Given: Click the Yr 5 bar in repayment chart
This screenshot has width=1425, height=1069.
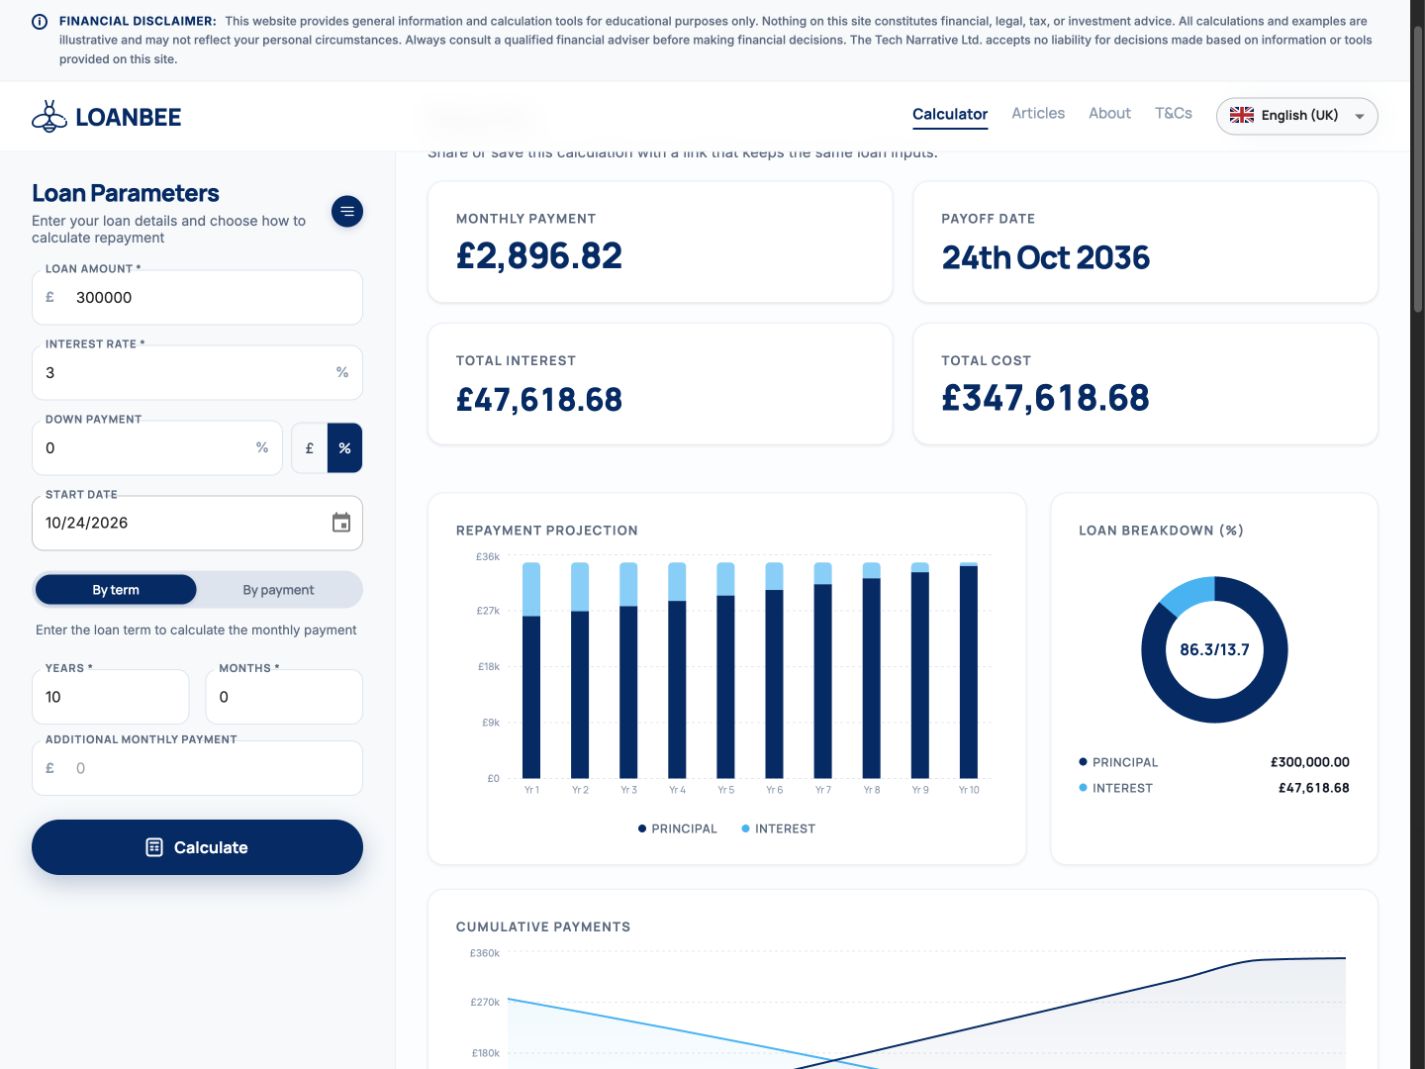Looking at the screenshot, I should (x=726, y=670).
